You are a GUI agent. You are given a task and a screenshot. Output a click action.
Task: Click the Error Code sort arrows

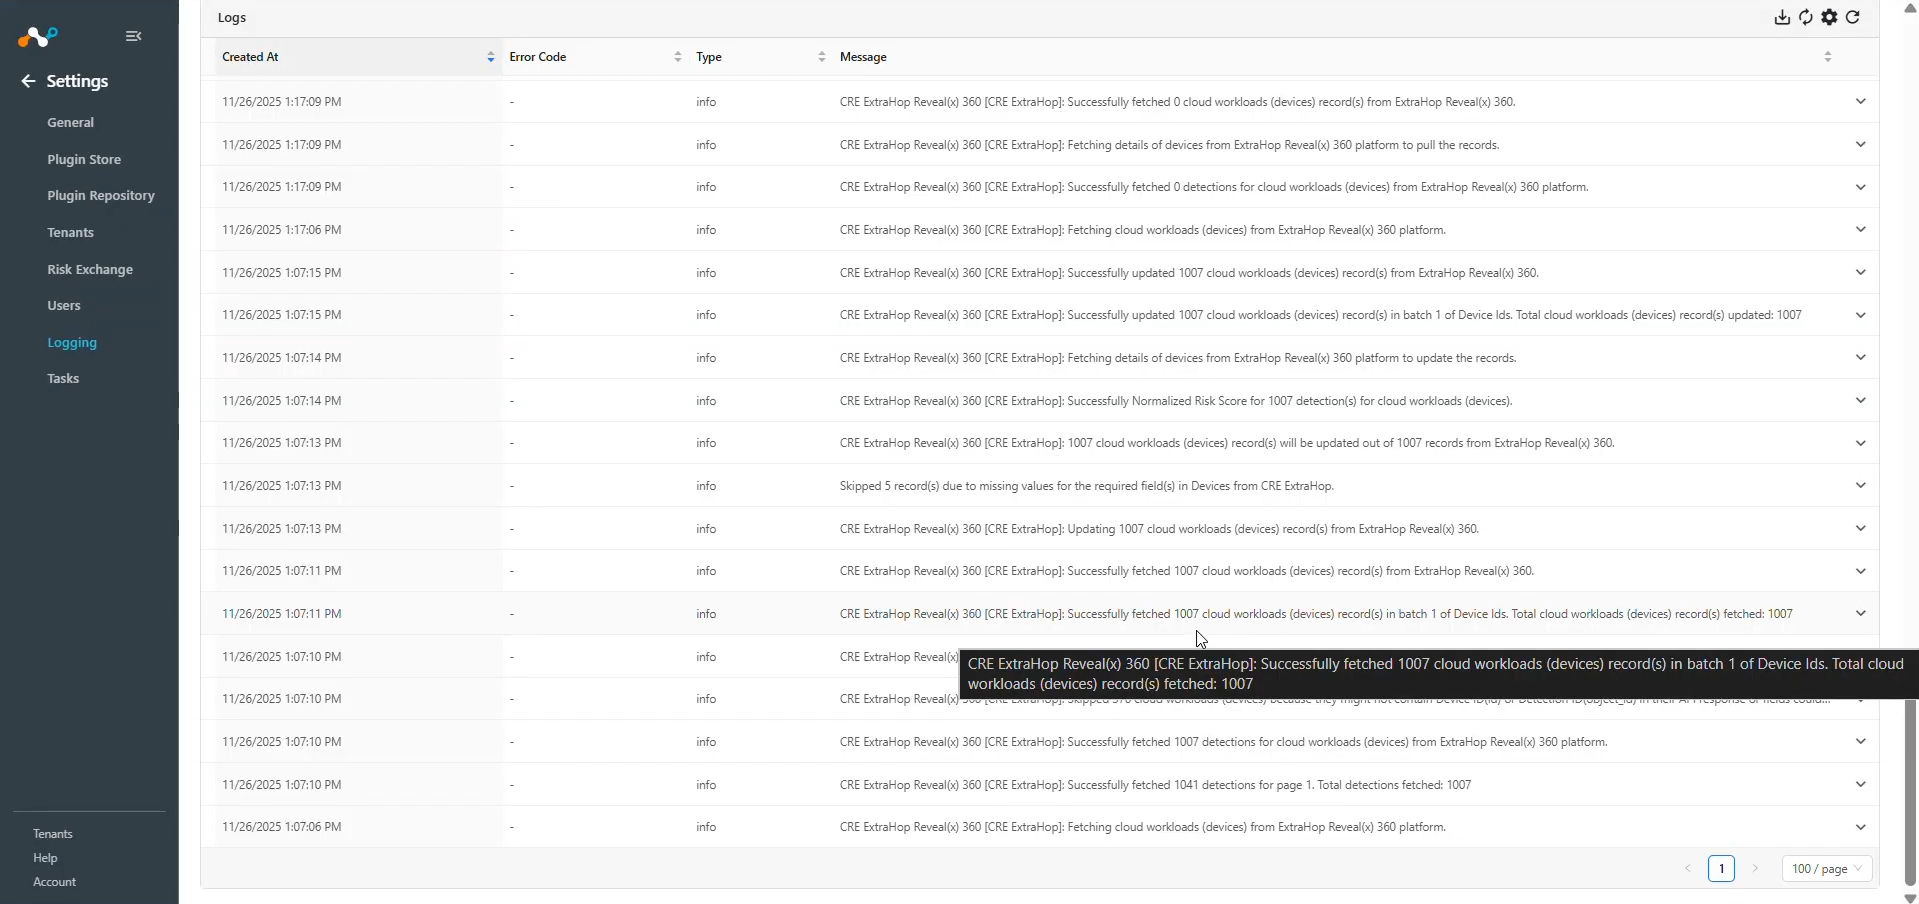pyautogui.click(x=678, y=57)
